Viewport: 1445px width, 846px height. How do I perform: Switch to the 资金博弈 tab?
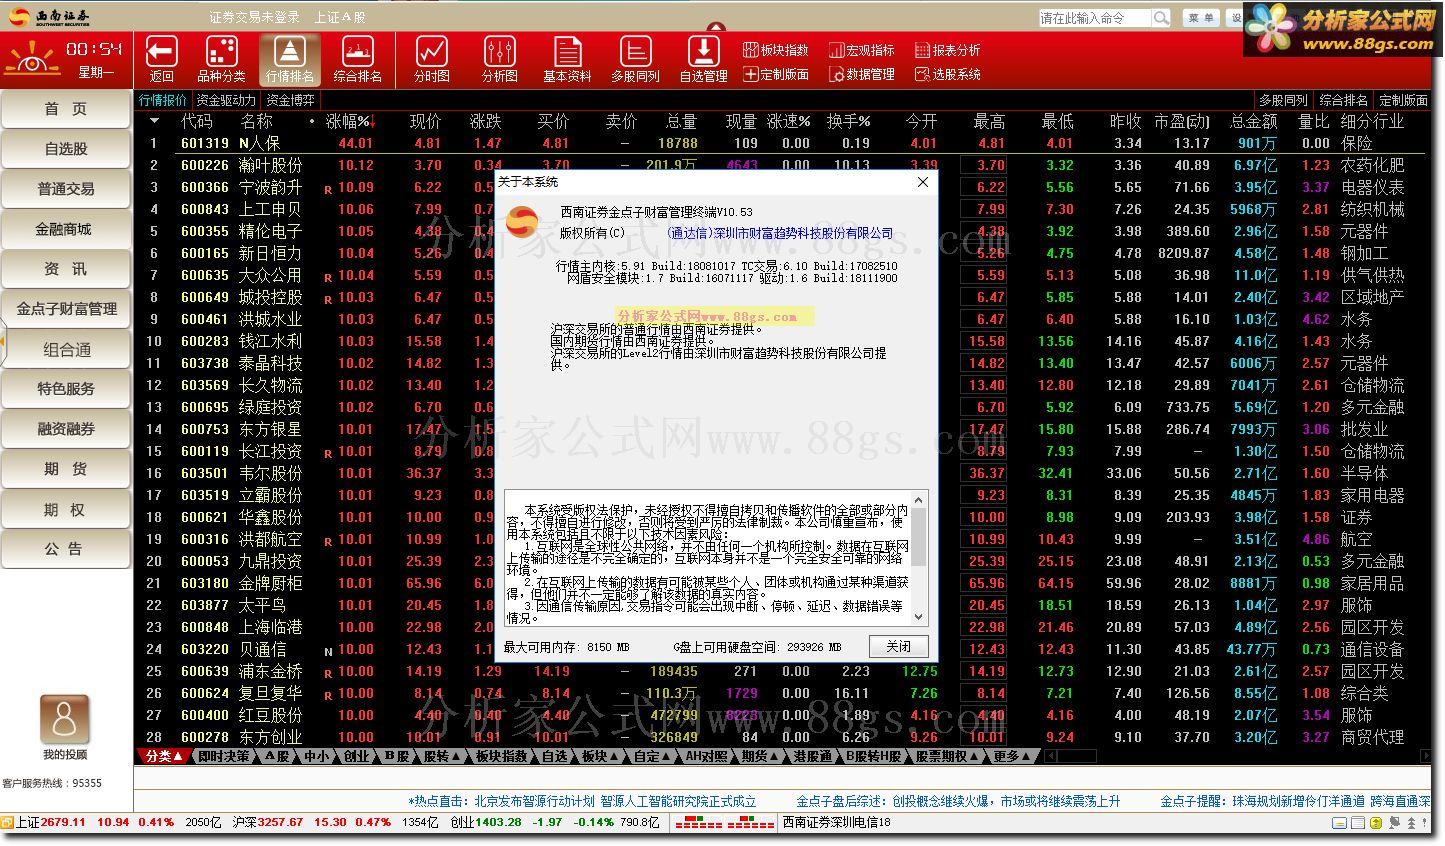point(291,100)
